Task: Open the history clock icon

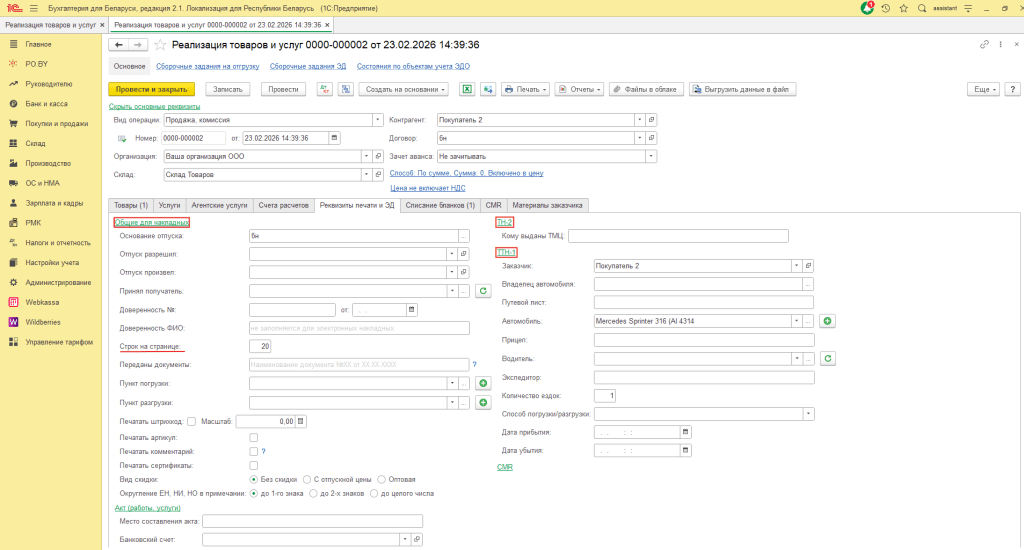Action: click(885, 7)
